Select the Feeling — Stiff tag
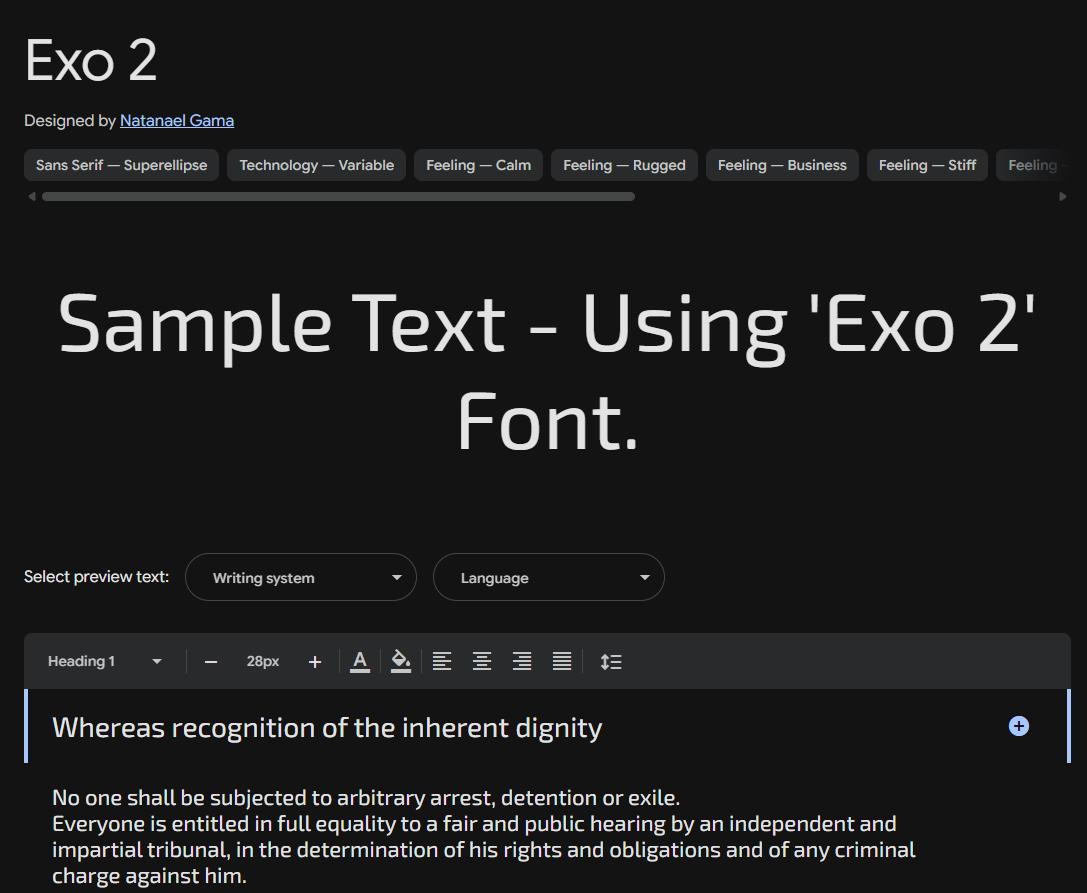 pos(927,165)
